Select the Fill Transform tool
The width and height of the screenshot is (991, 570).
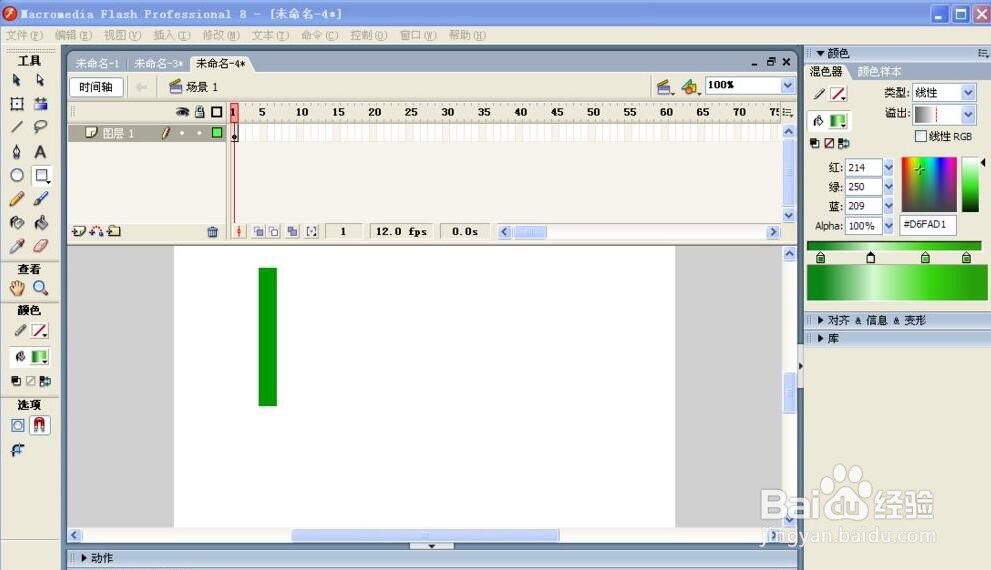[40, 104]
